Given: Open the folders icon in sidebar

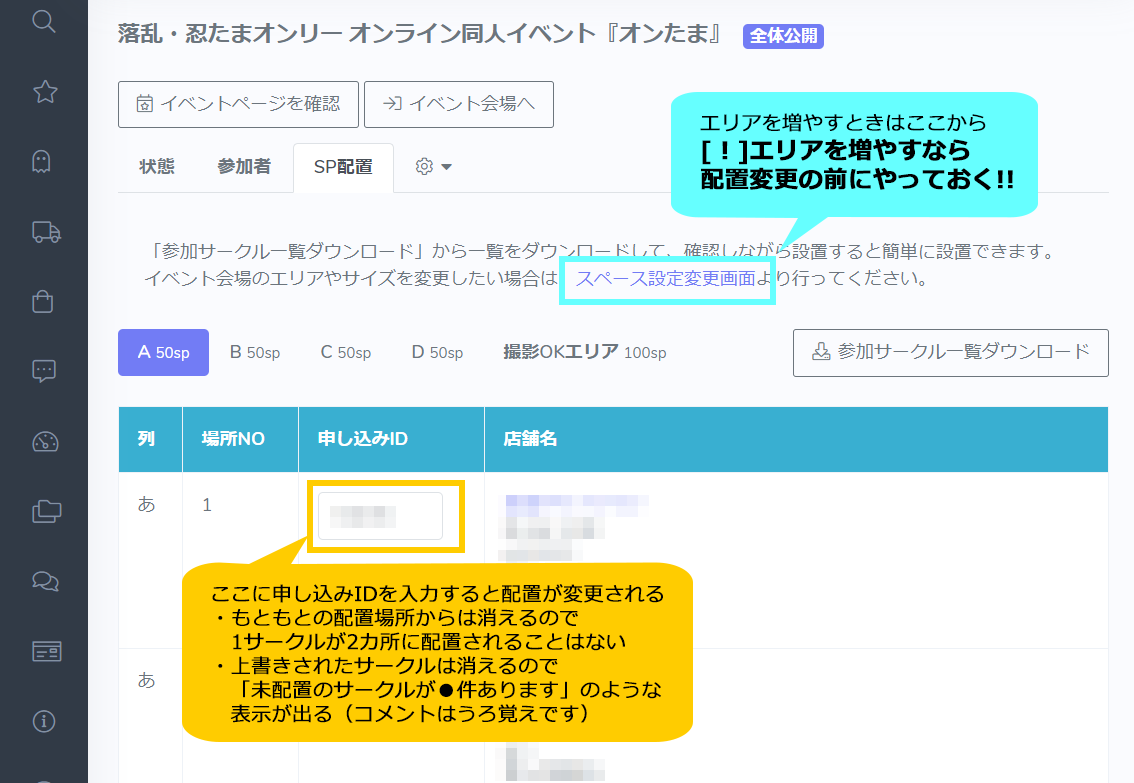Looking at the screenshot, I should point(44,511).
